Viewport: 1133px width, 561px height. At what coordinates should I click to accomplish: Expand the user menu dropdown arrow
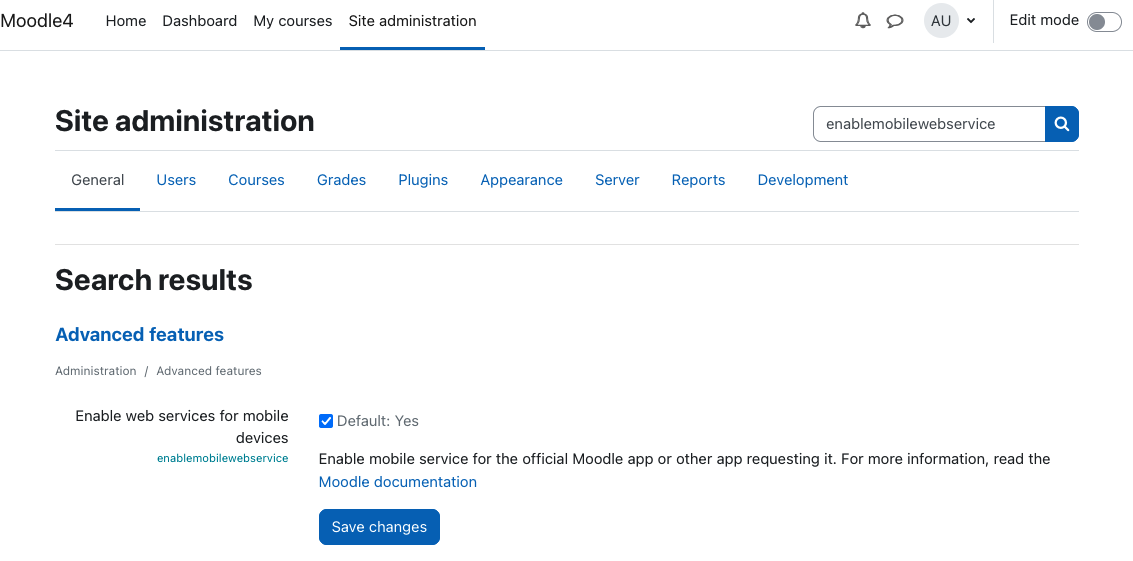[970, 21]
